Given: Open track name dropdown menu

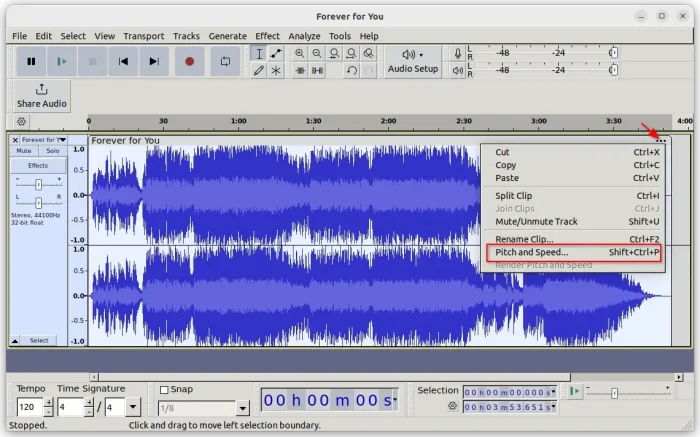Looking at the screenshot, I should [61, 140].
